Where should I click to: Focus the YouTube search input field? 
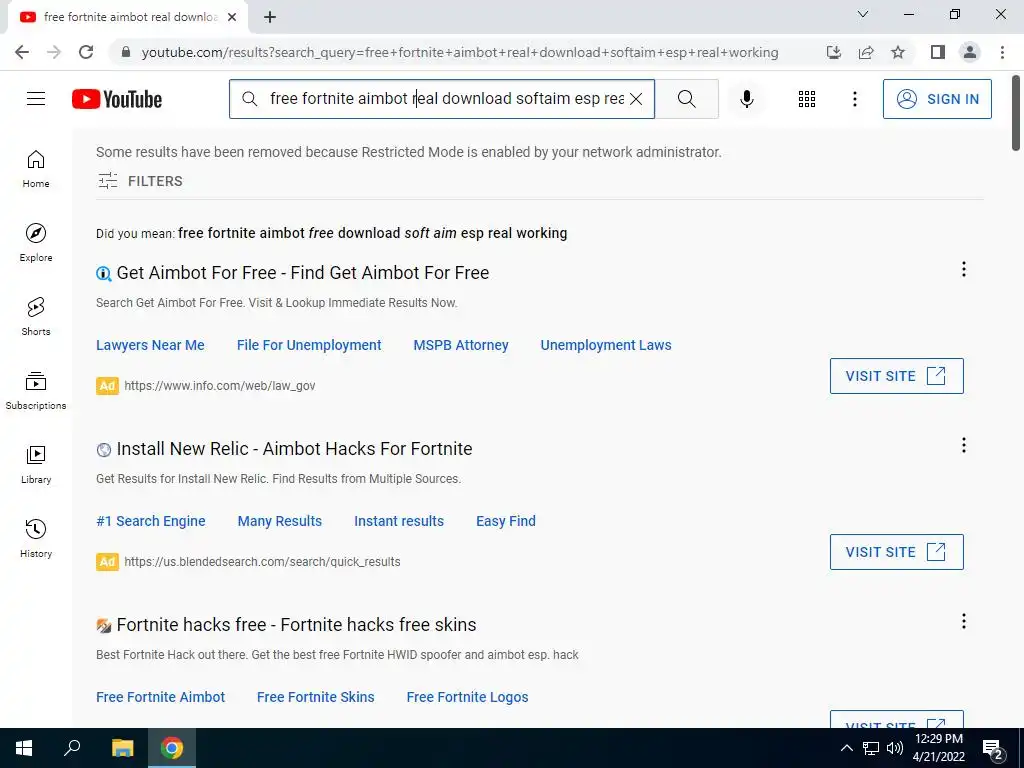click(x=443, y=99)
